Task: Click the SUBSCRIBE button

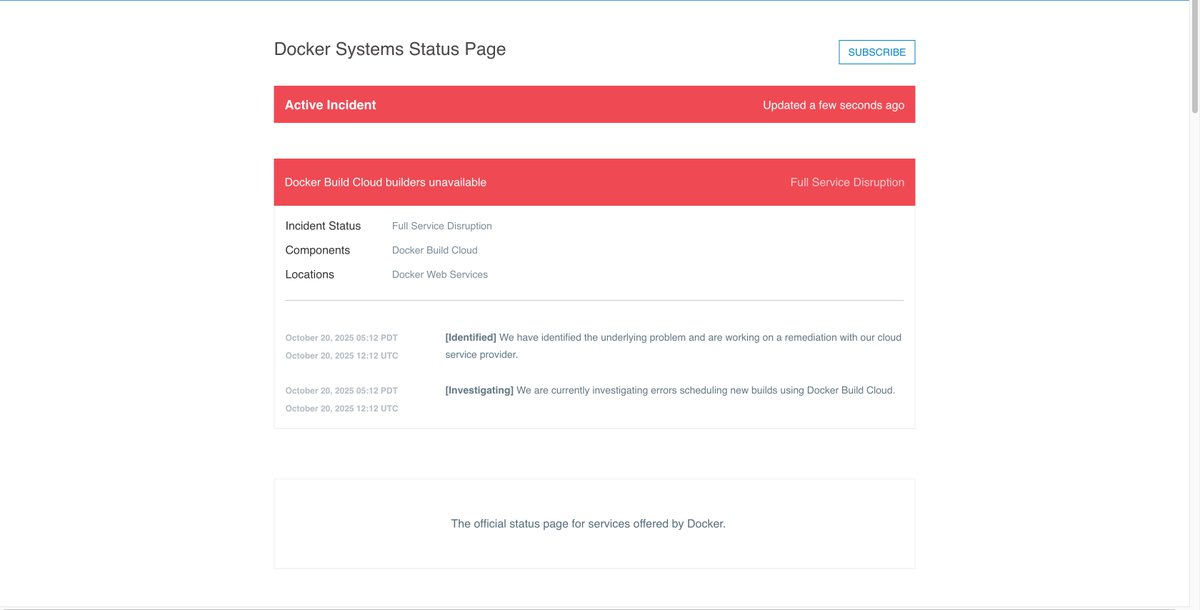Action: pyautogui.click(x=876, y=52)
